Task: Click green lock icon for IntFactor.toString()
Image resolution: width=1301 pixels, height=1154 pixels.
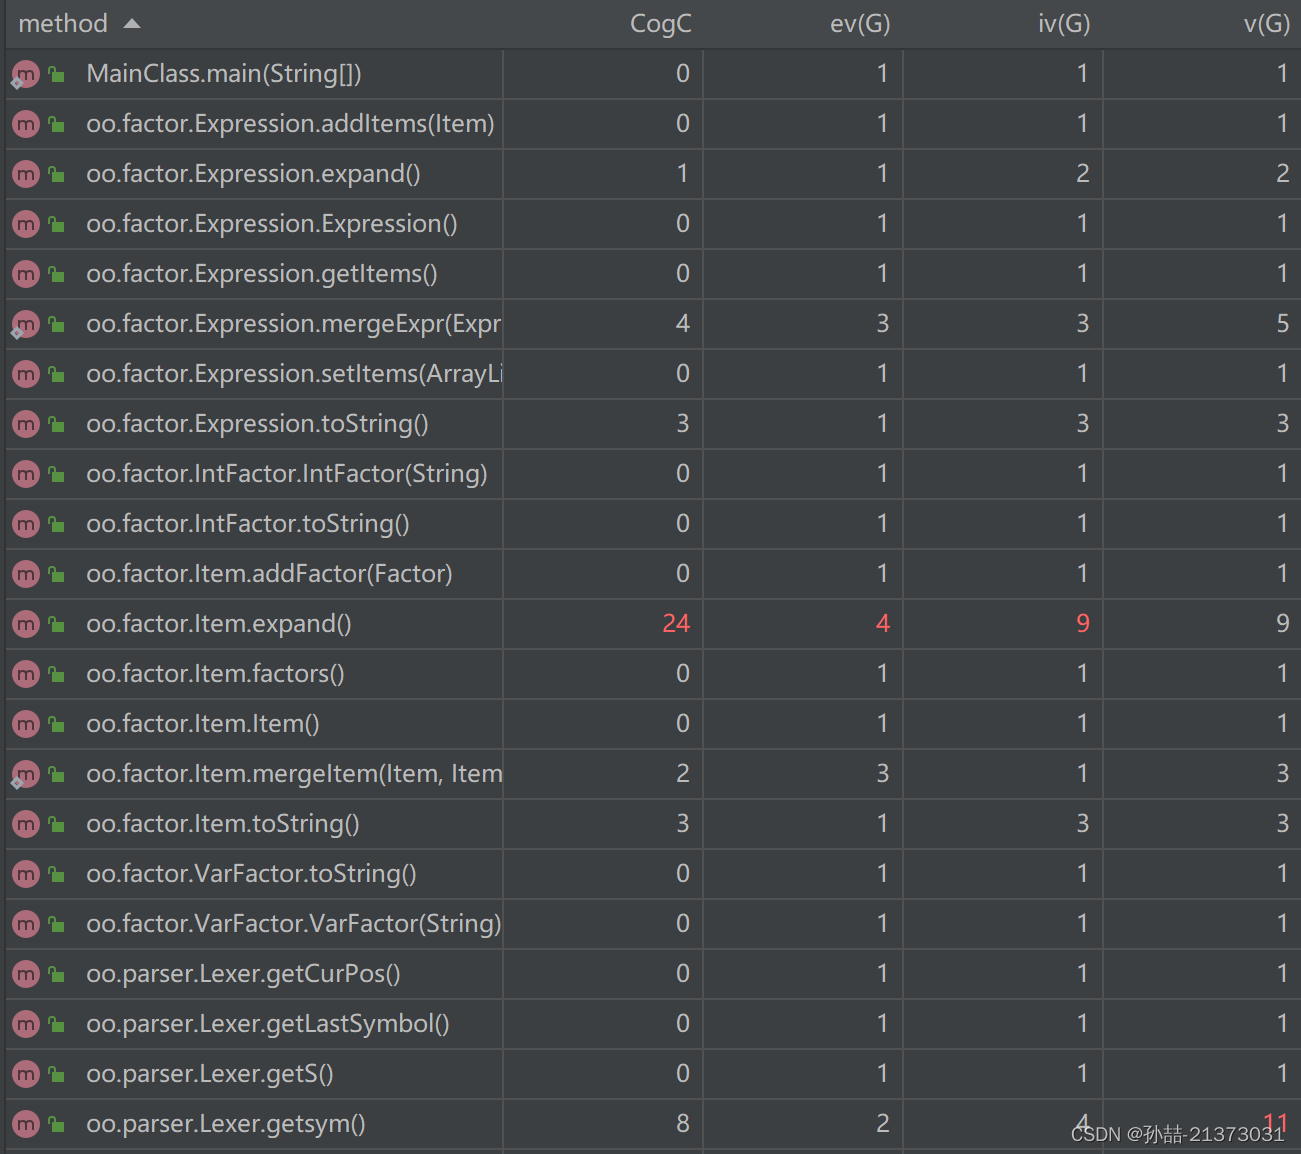Action: tap(57, 524)
